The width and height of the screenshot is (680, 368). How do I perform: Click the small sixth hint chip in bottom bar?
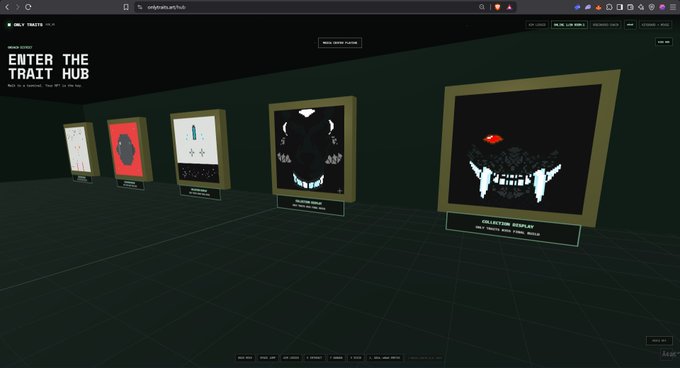[356, 358]
